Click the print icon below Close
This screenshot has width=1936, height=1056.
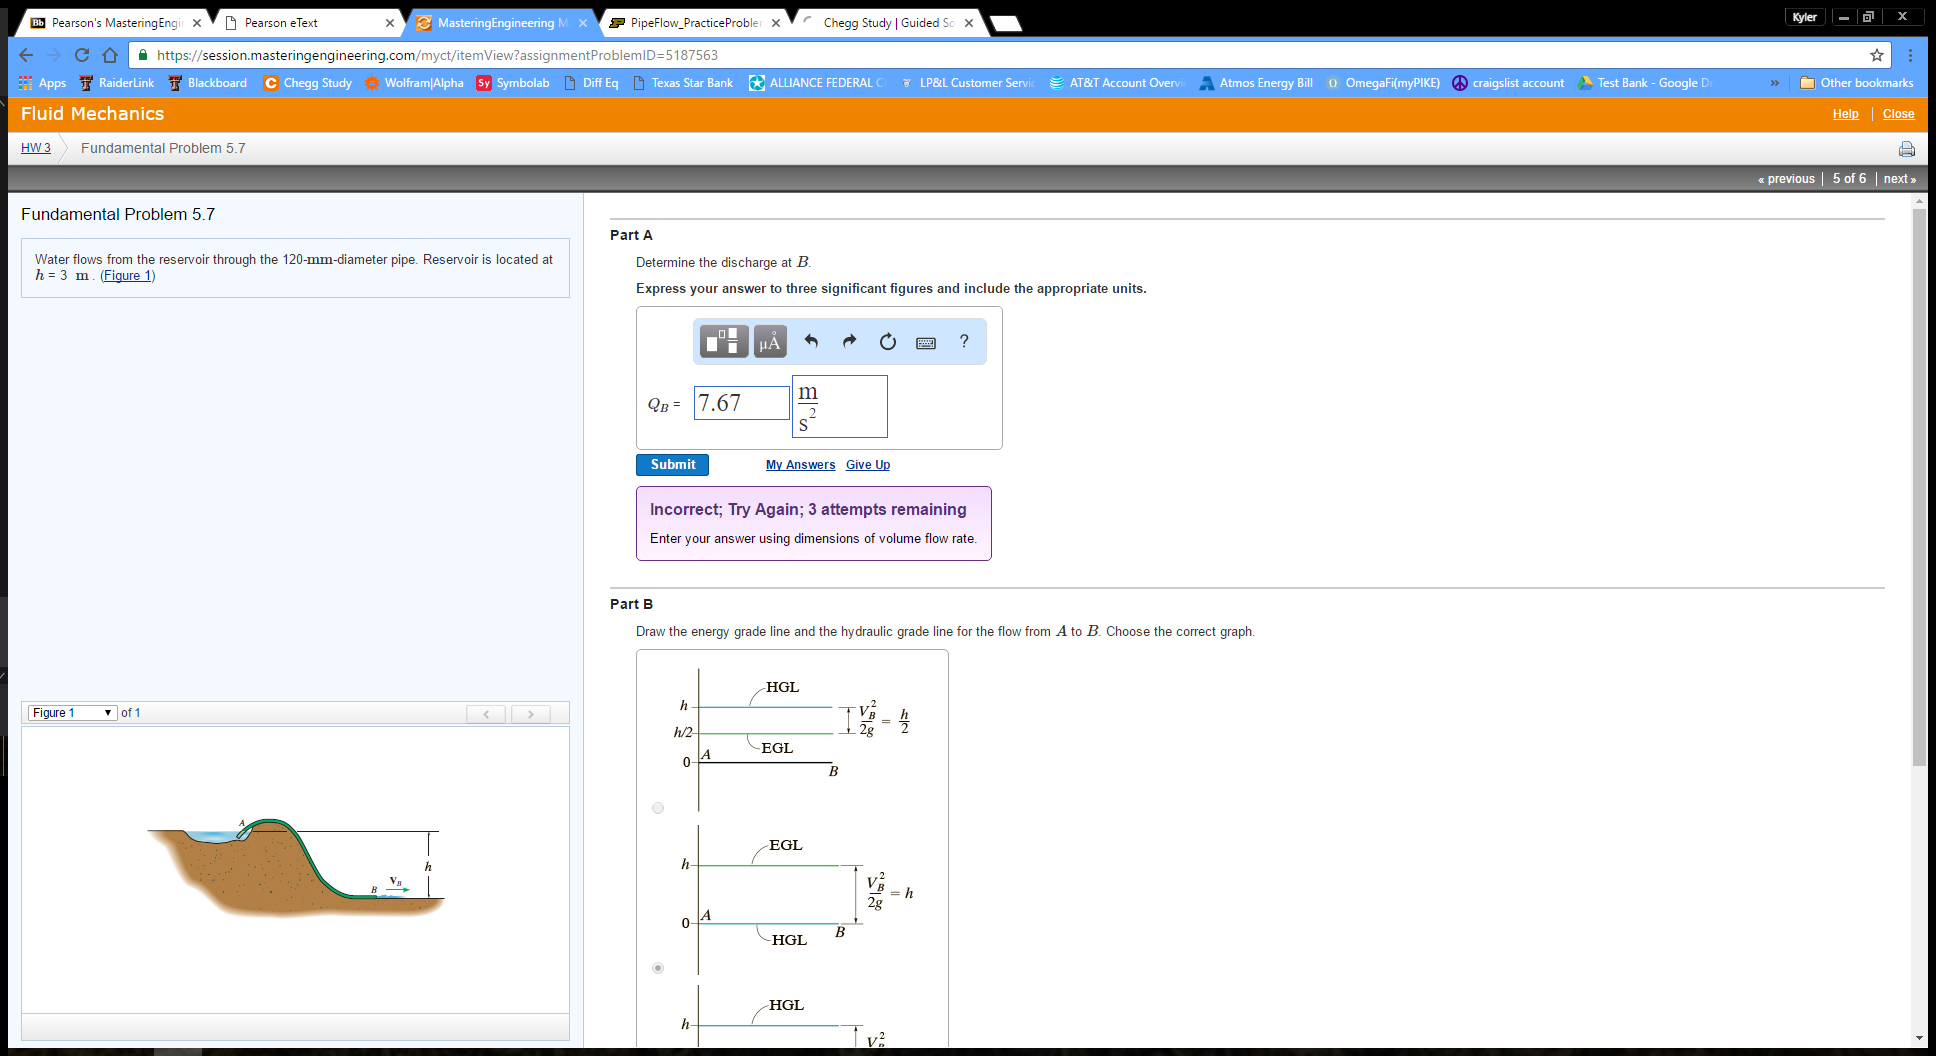click(x=1906, y=148)
